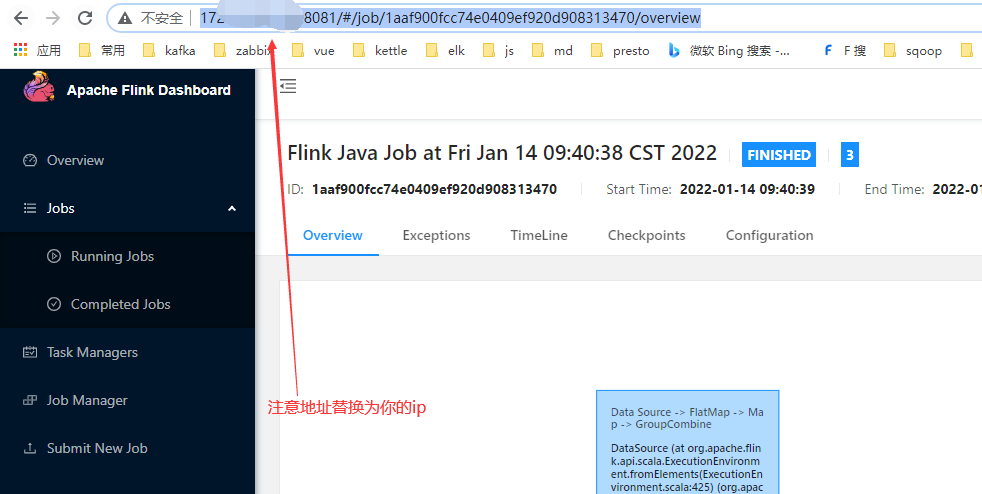Go back with the browser back arrow
982x494 pixels.
point(21,18)
